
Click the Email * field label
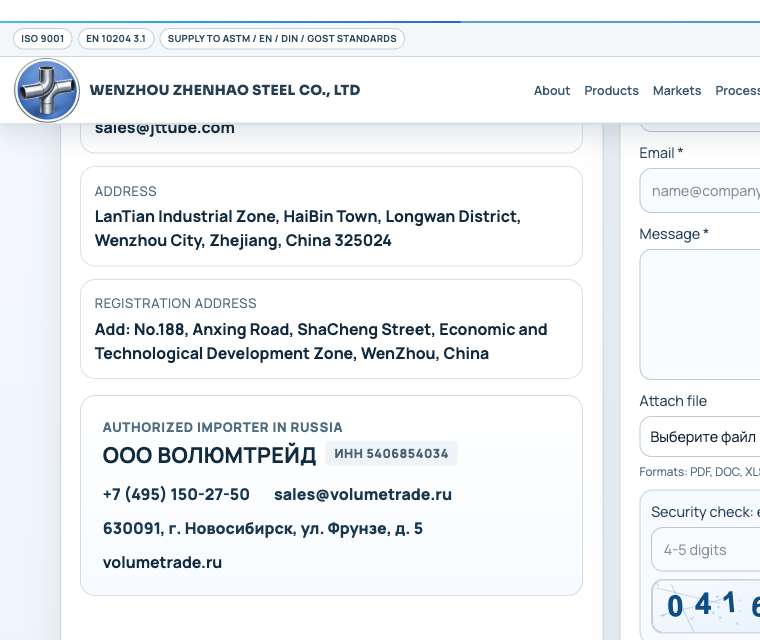tap(661, 153)
